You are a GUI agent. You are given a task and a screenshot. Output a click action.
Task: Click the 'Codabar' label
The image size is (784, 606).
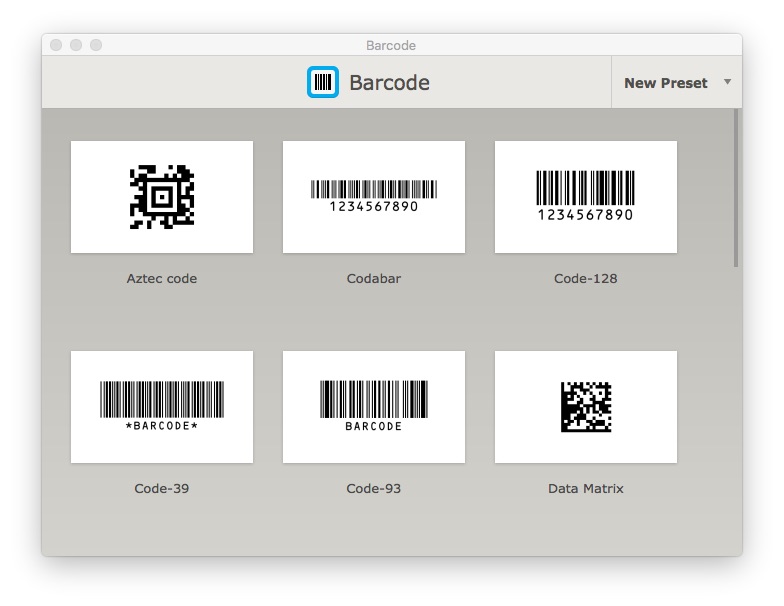tap(374, 278)
